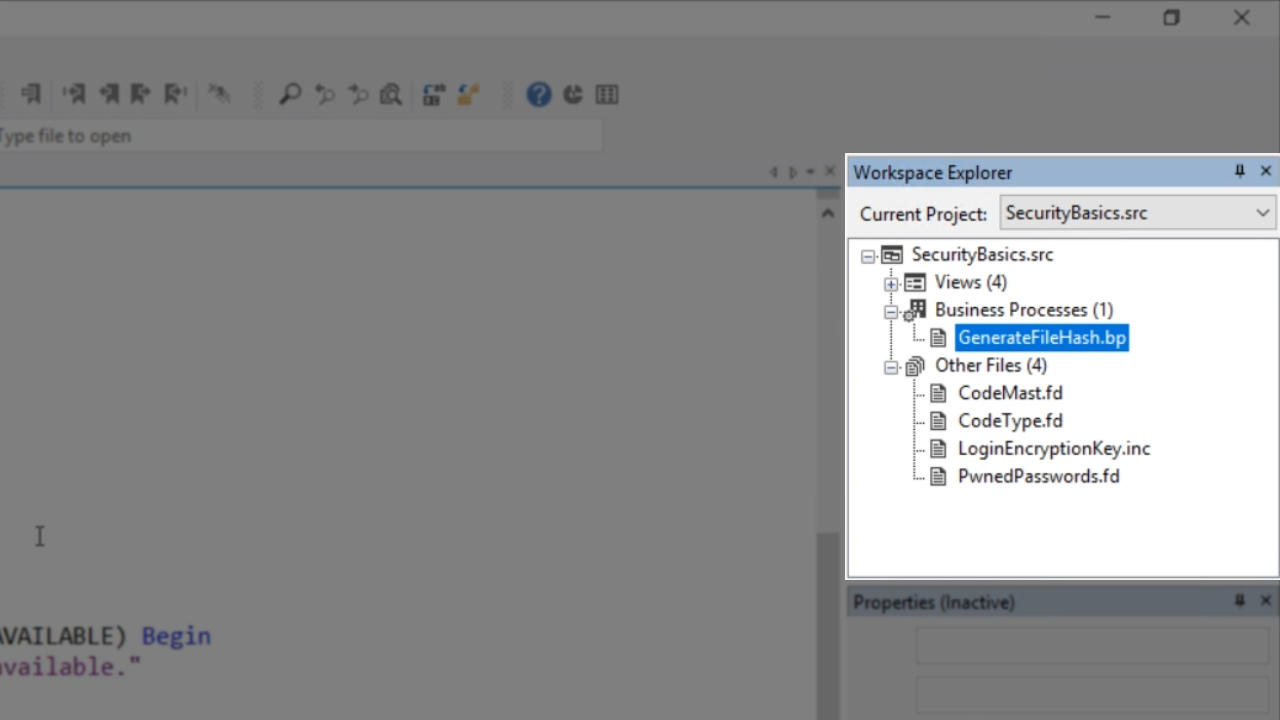
Task: Close the Workspace Explorer panel
Action: point(1266,172)
